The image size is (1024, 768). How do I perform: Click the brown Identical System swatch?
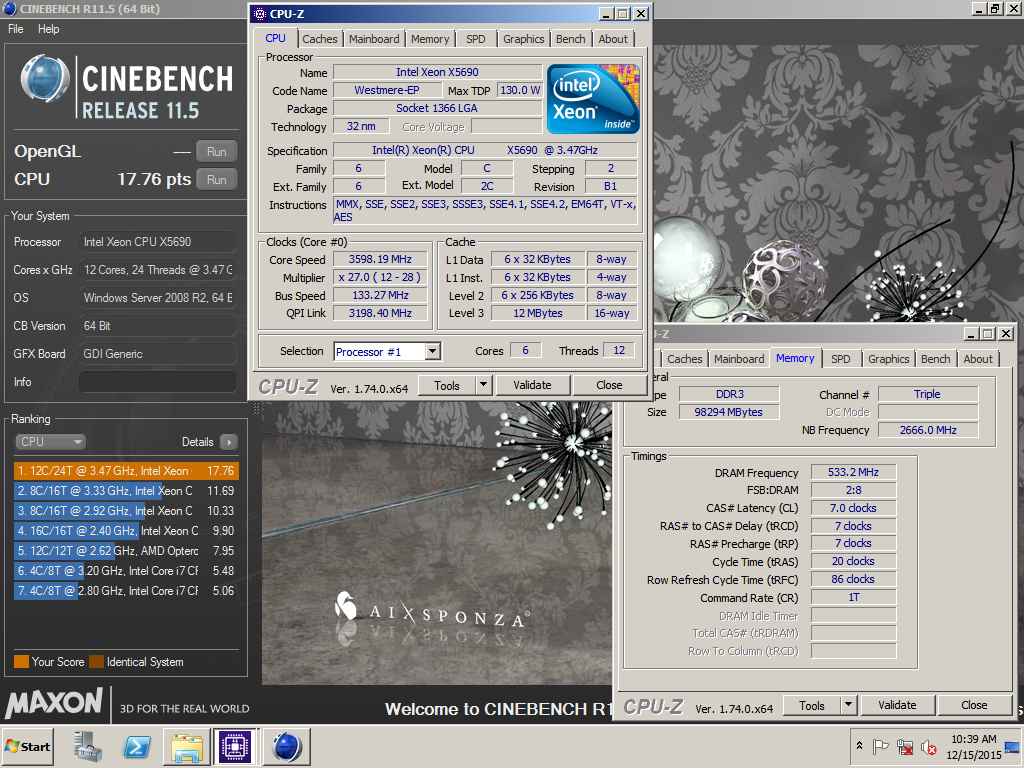pyautogui.click(x=97, y=662)
